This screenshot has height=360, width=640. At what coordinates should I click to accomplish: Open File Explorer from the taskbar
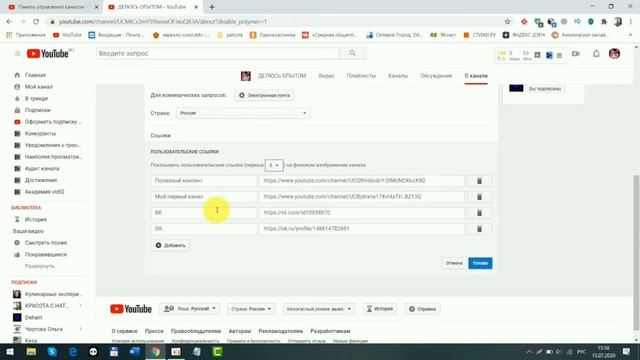[31, 352]
